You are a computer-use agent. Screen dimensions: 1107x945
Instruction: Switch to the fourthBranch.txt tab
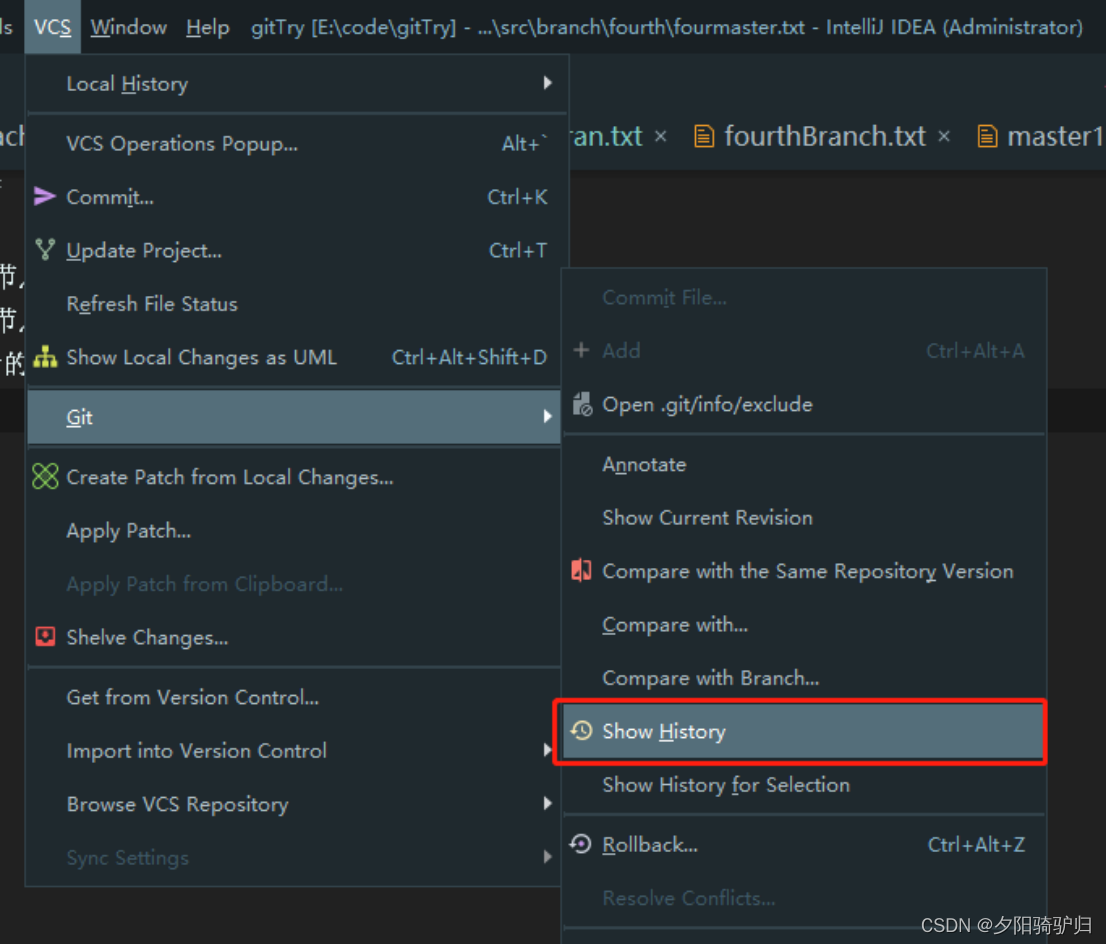coord(825,136)
